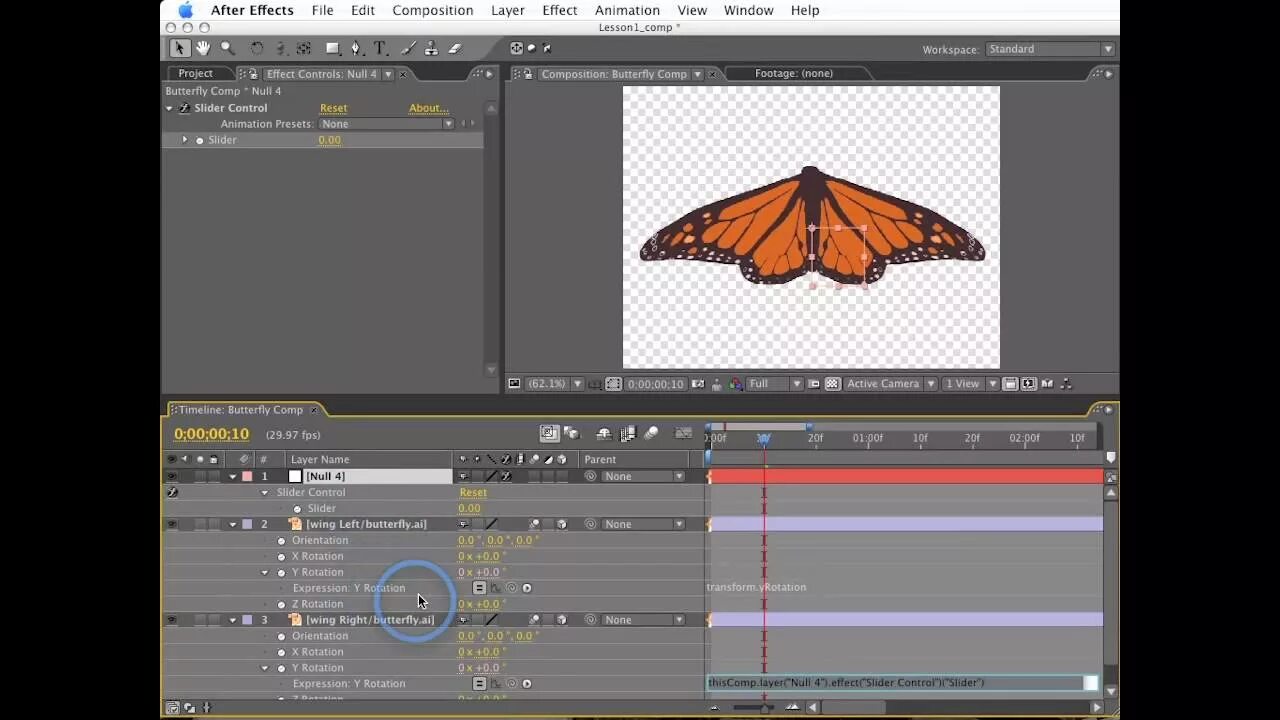Click Reset for Slider Control in timeline
Image resolution: width=1280 pixels, height=720 pixels.
click(x=473, y=492)
